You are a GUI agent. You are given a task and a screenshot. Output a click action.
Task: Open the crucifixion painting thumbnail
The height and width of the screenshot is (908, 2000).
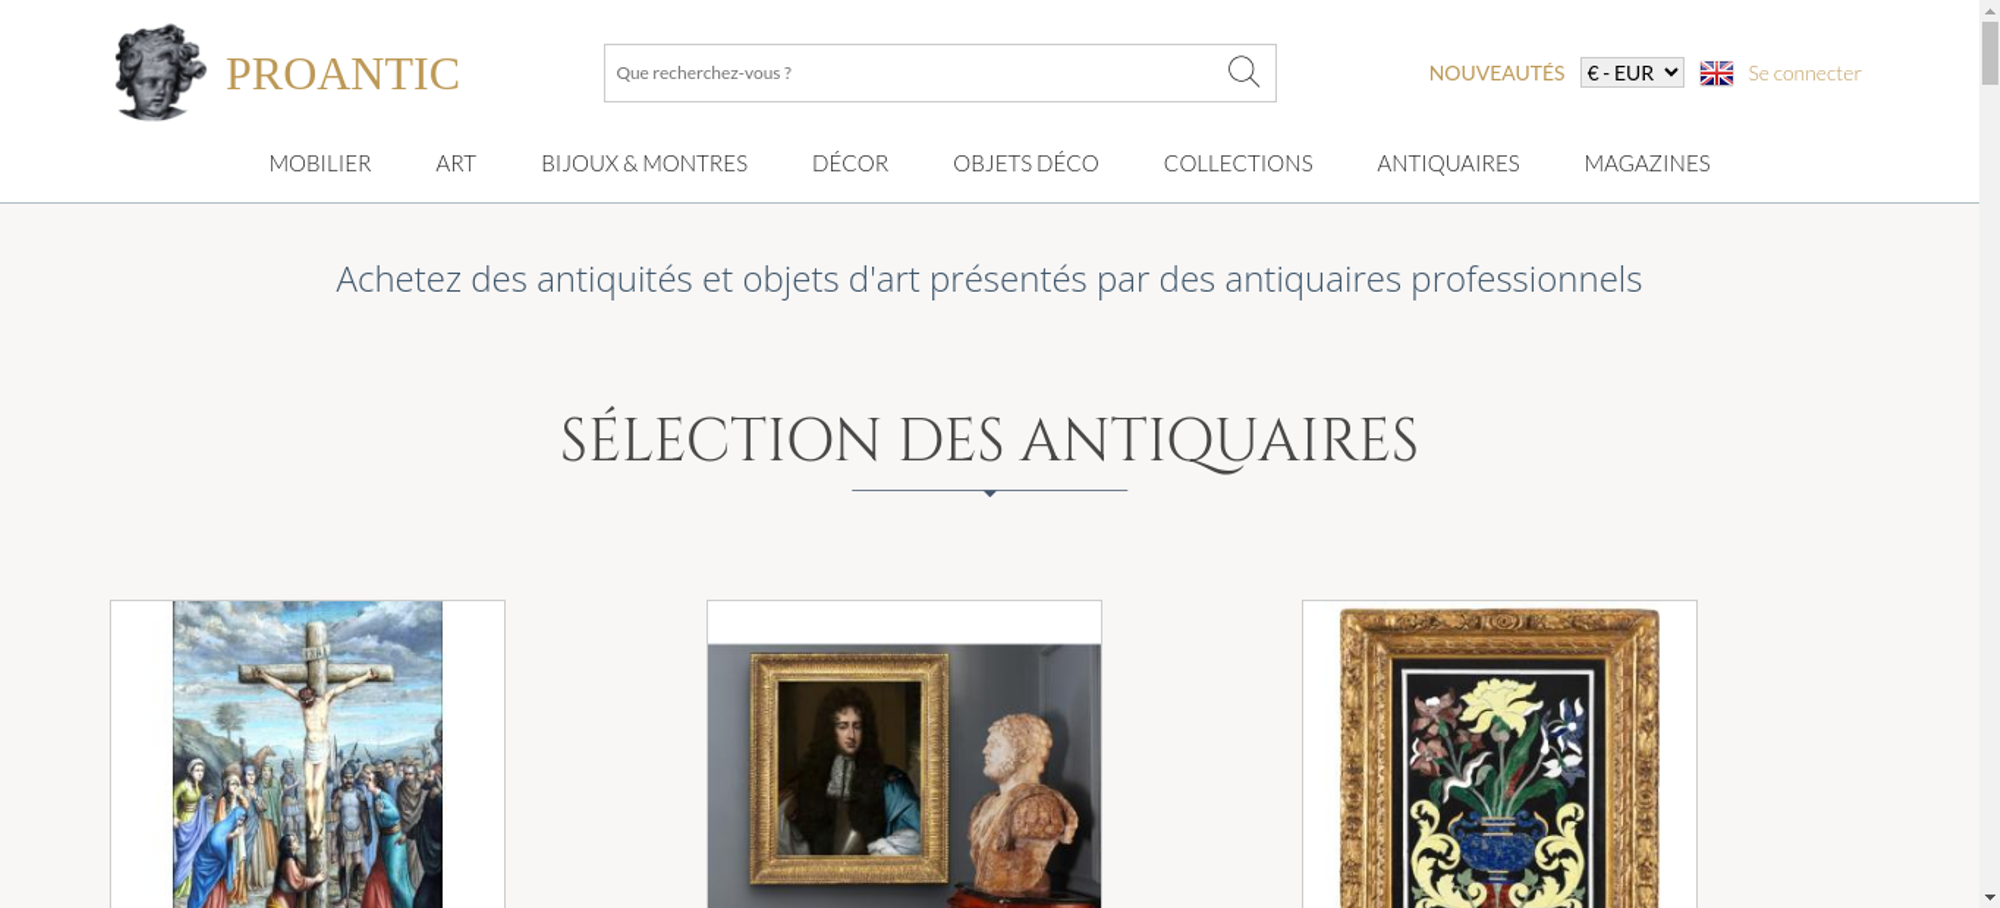(307, 754)
